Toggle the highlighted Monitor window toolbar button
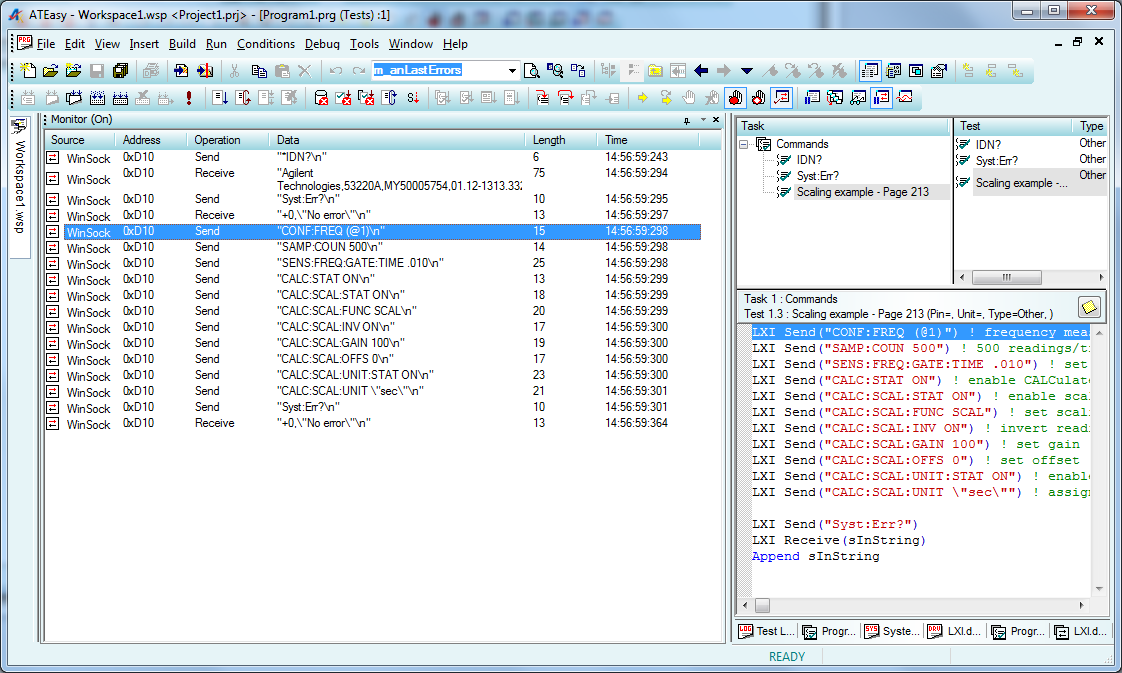This screenshot has height=673, width=1122. point(882,97)
